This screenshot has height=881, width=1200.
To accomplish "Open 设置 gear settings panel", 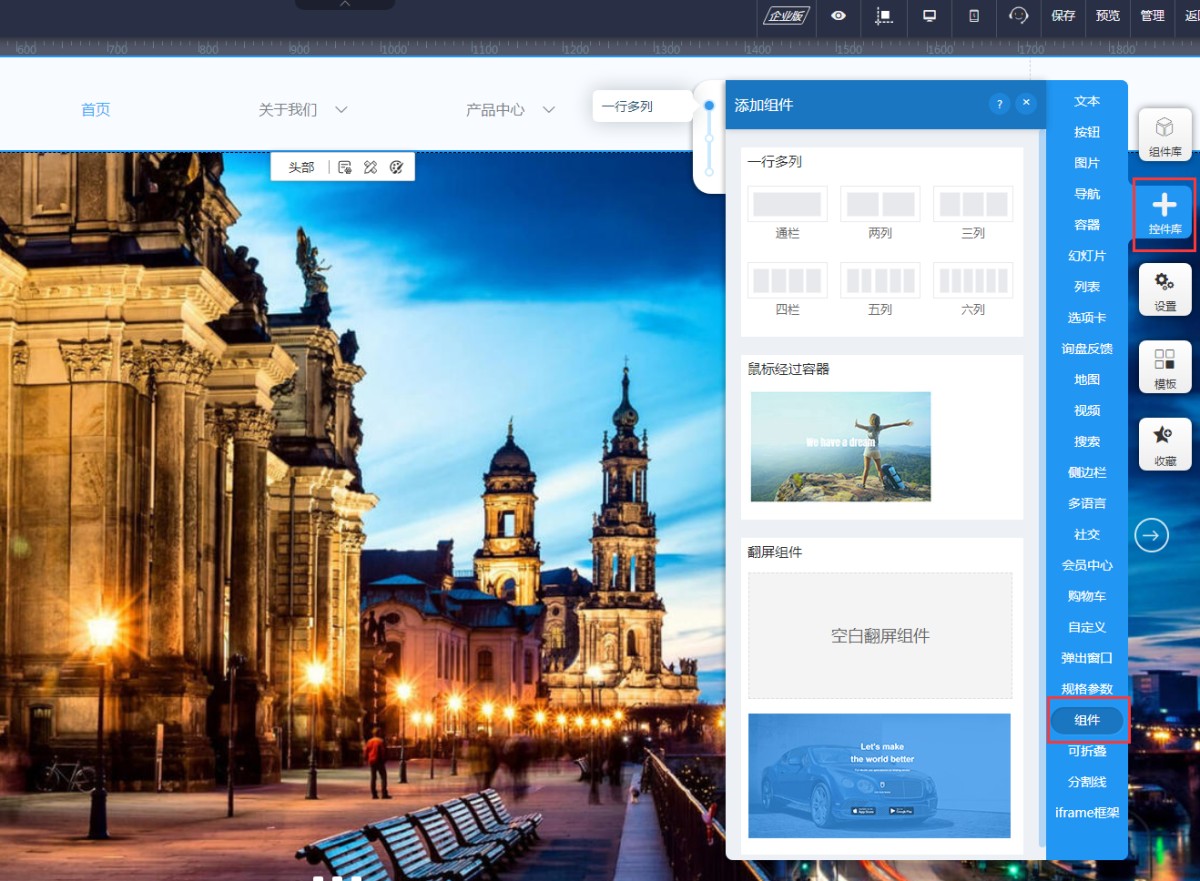I will (1165, 290).
